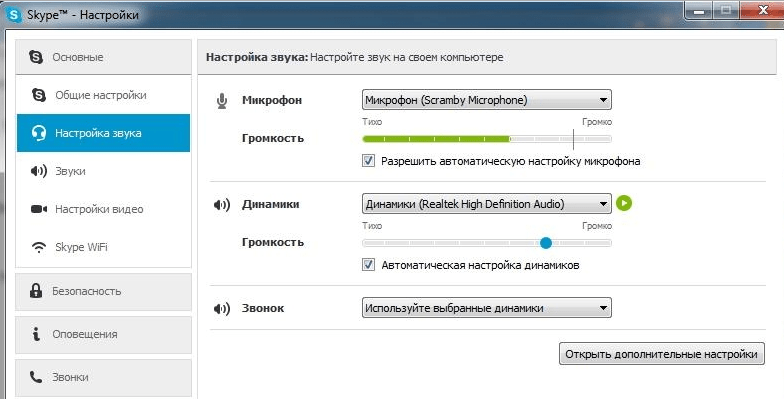
Task: Click the info icon for Оповещения
Action: tap(36, 334)
